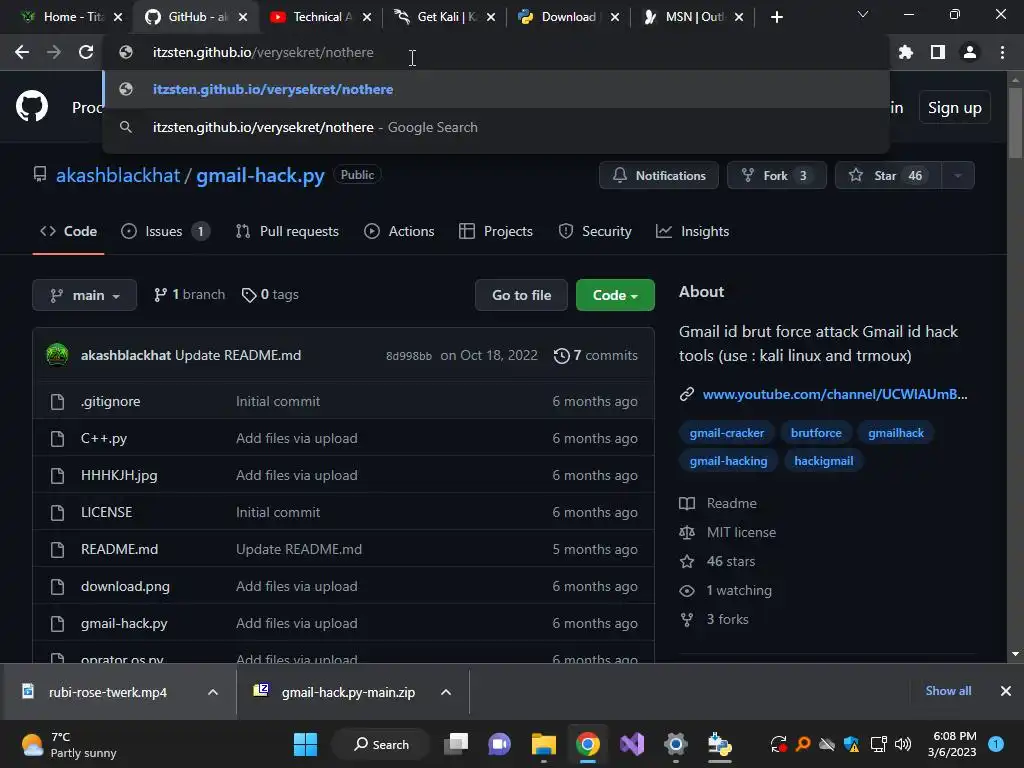Open gmail-hack.py file in list
1024x768 pixels.
pos(124,624)
